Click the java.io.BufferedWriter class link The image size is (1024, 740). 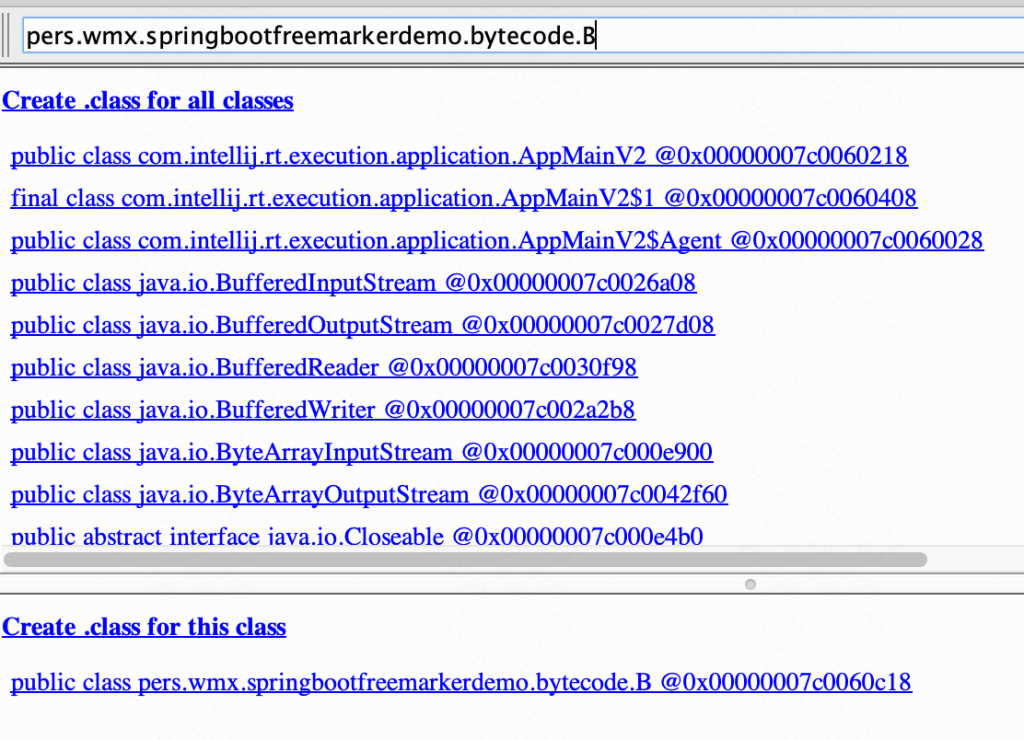pos(322,410)
